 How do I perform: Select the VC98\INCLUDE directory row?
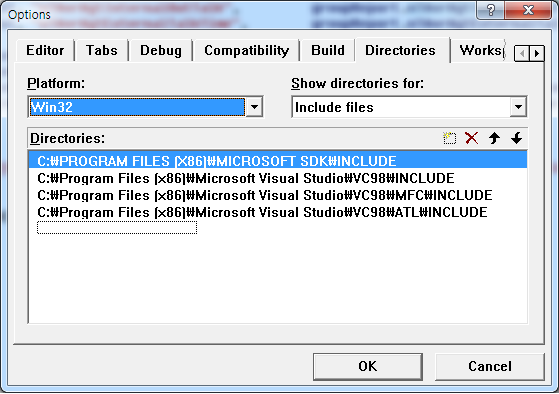click(278, 178)
